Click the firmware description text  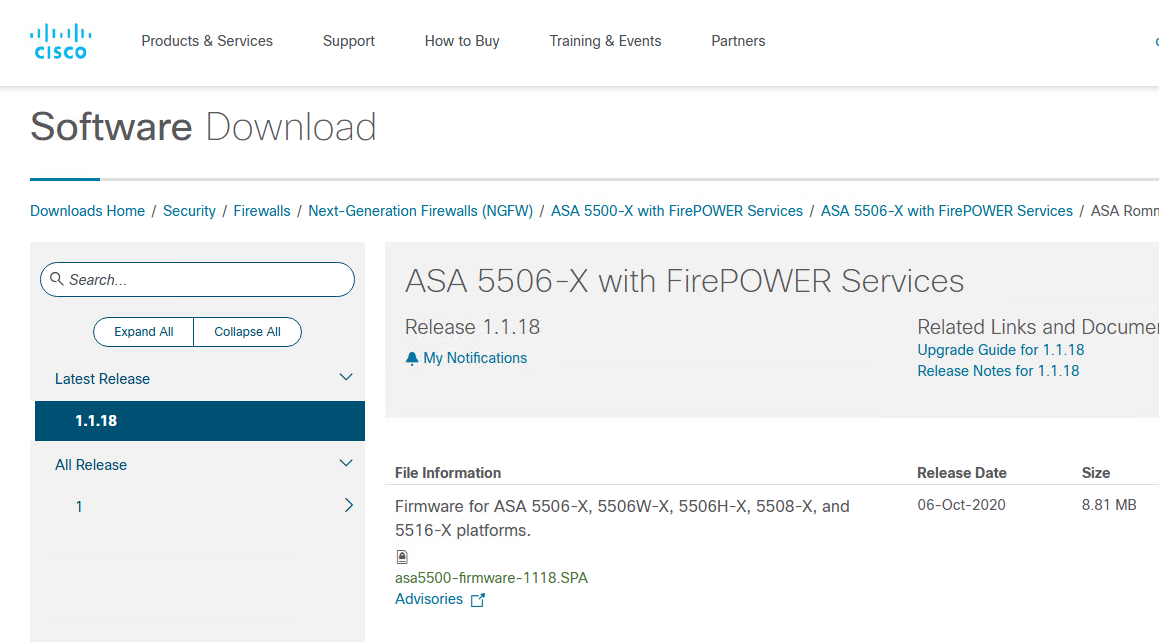[622, 518]
